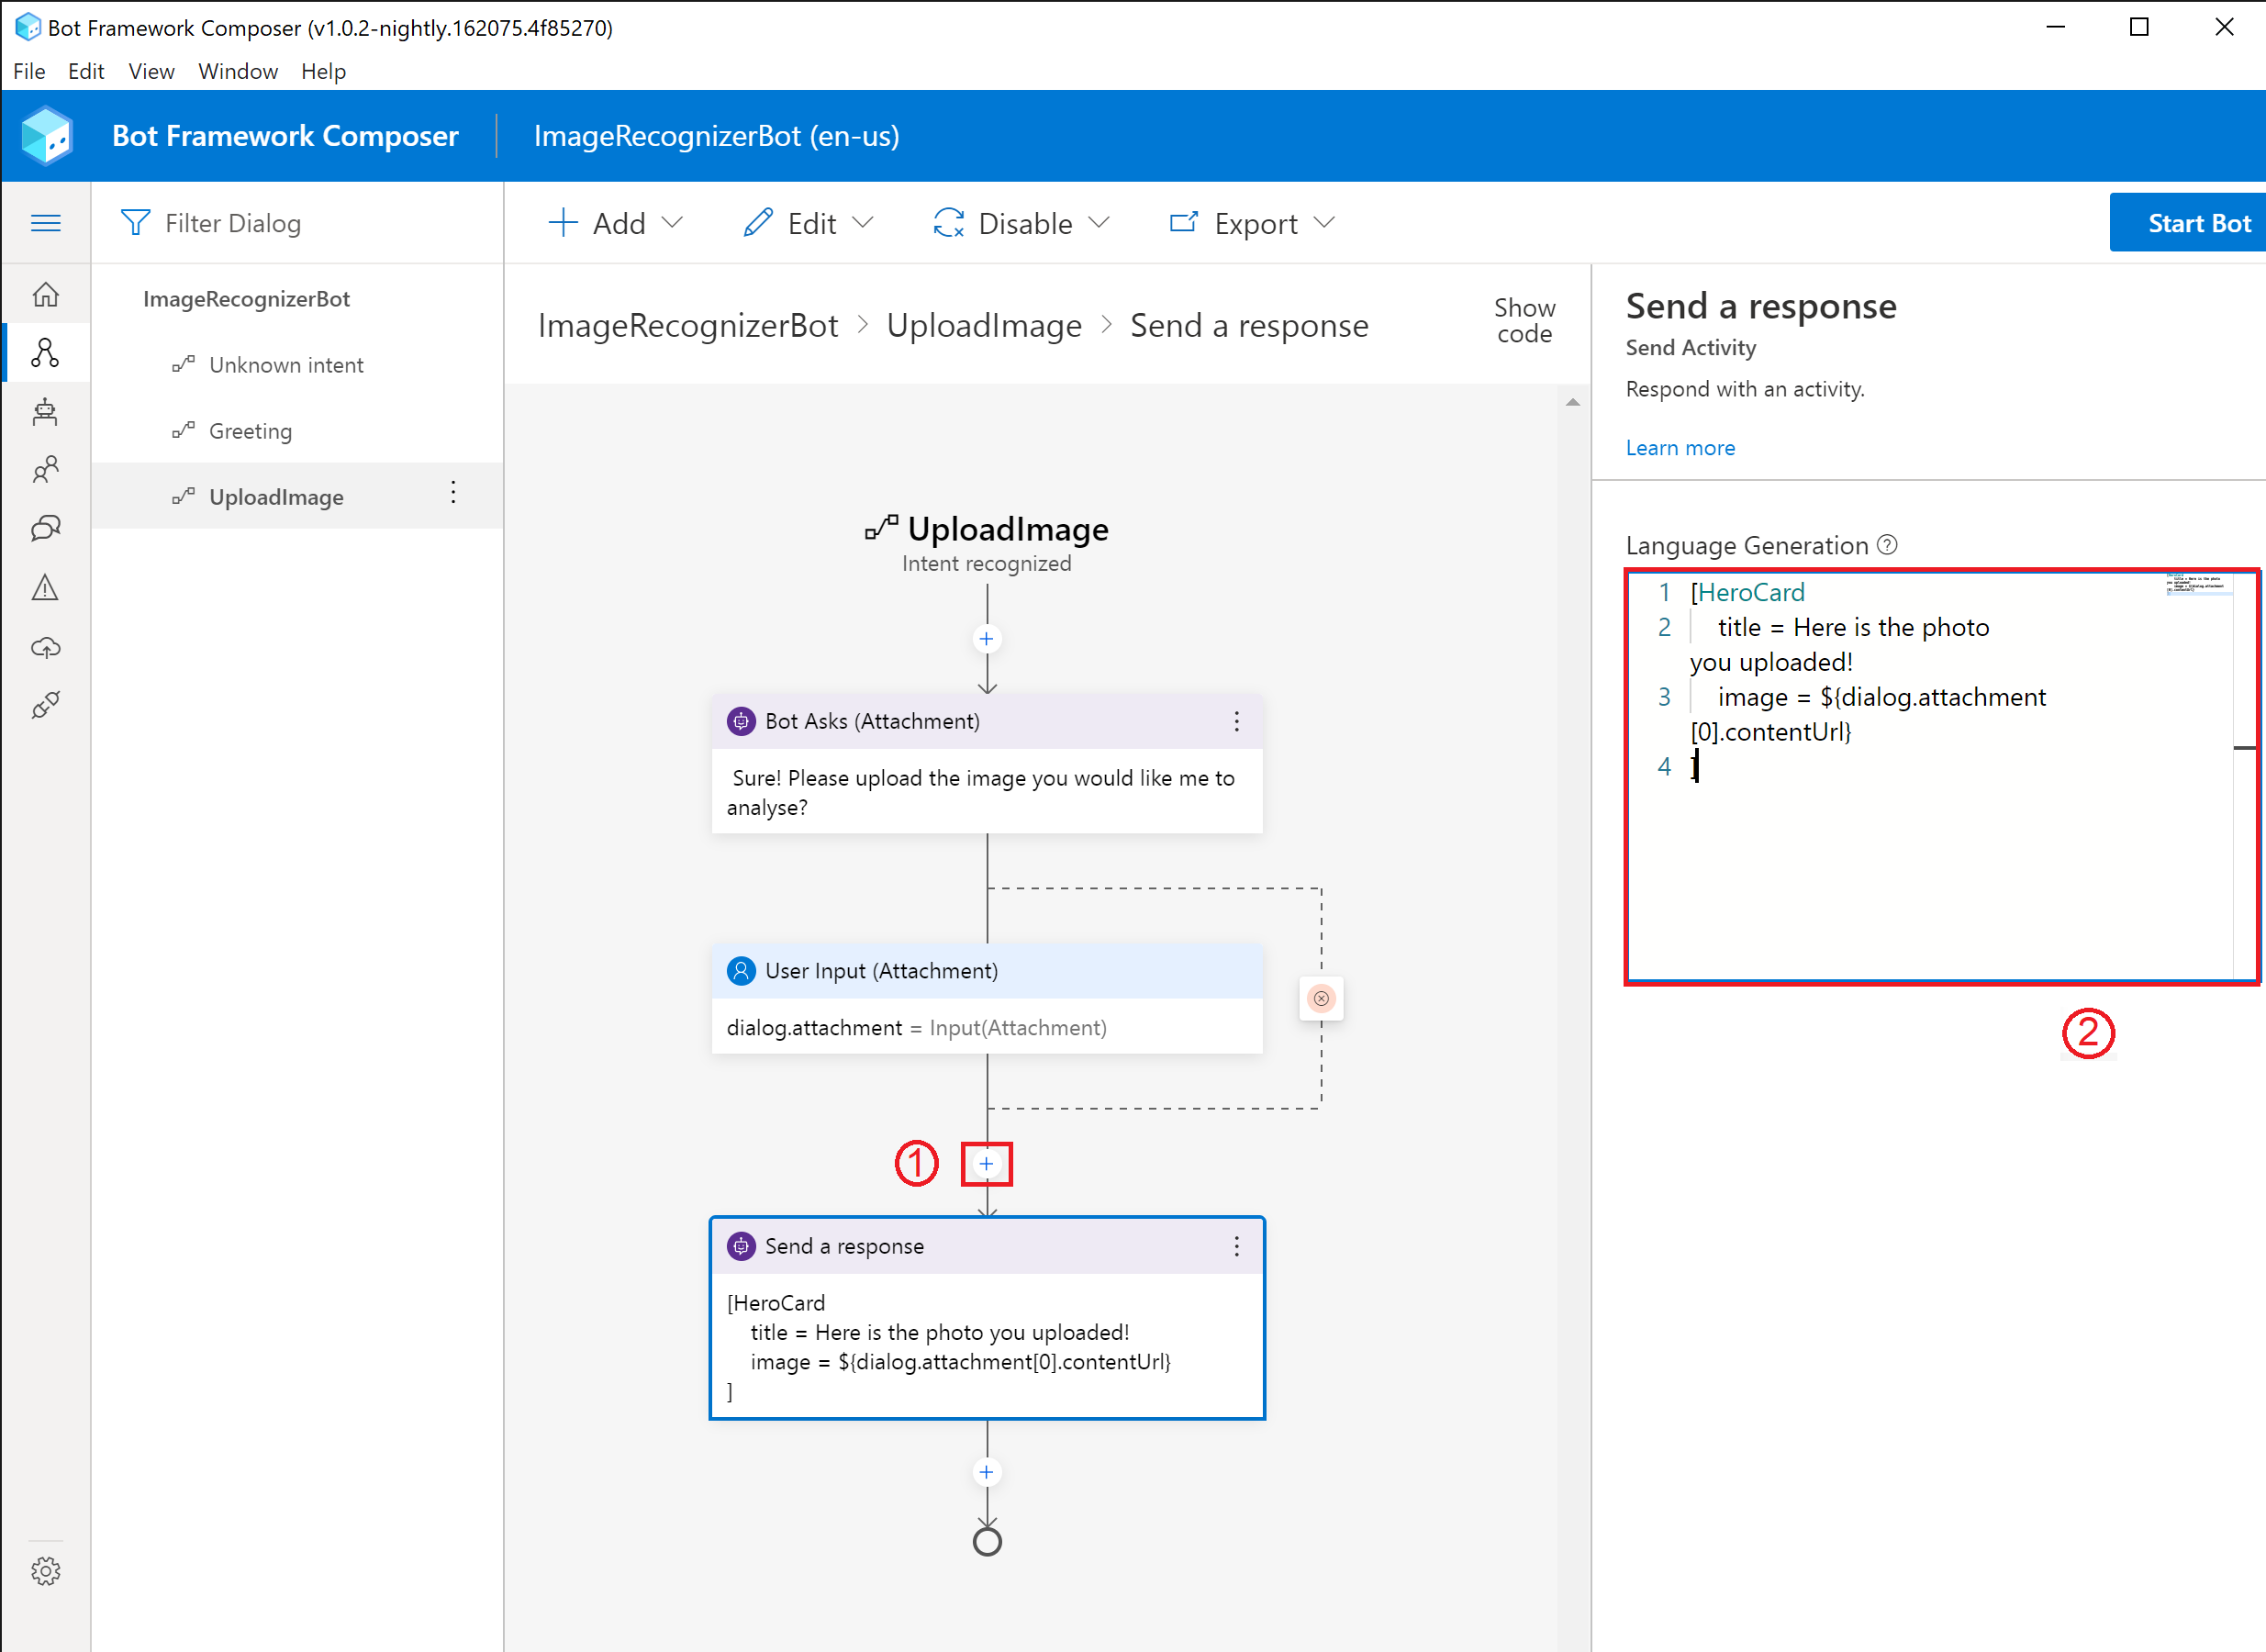
Task: Click the code editor minimap
Action: point(2198,584)
